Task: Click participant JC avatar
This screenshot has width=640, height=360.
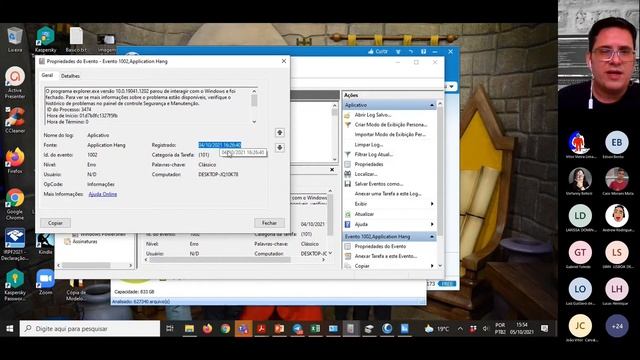Action: click(x=580, y=326)
